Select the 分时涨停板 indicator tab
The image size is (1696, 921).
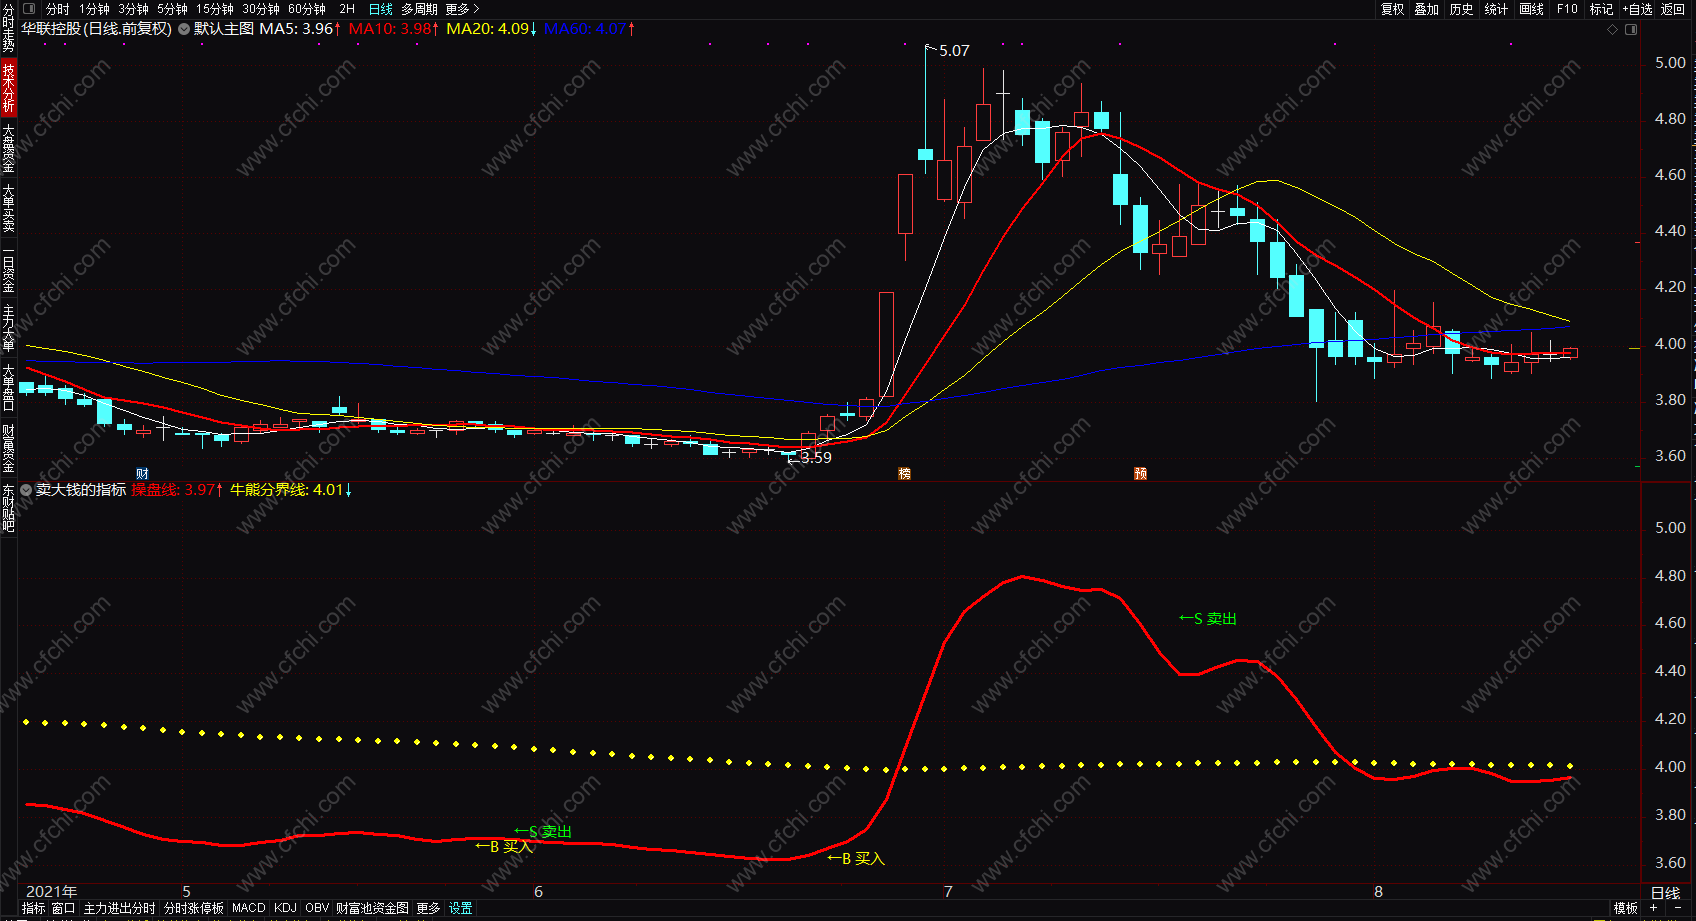(194, 908)
